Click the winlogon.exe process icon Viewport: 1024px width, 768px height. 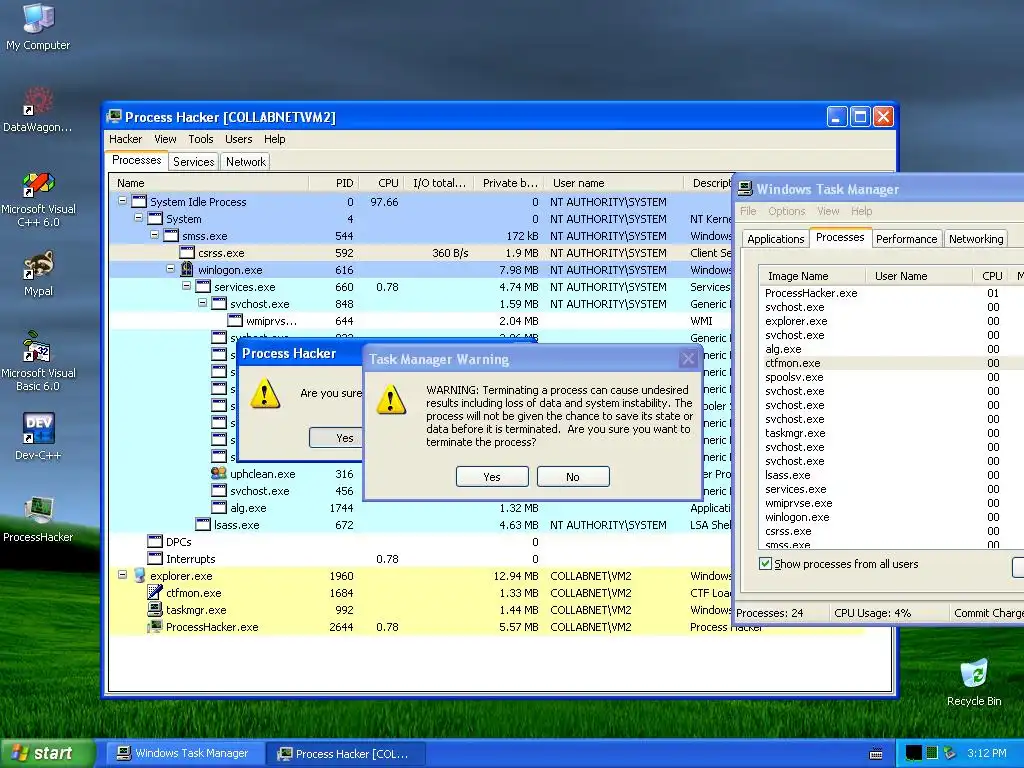click(x=187, y=270)
